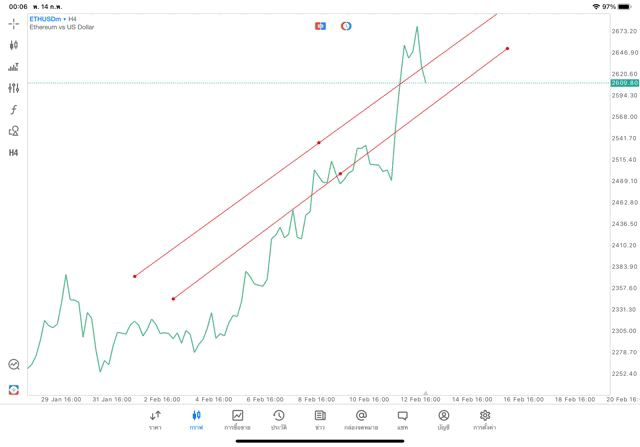This screenshot has height=447, width=640.
Task: Toggle the red-blue one-click trading button
Action: [x=320, y=26]
